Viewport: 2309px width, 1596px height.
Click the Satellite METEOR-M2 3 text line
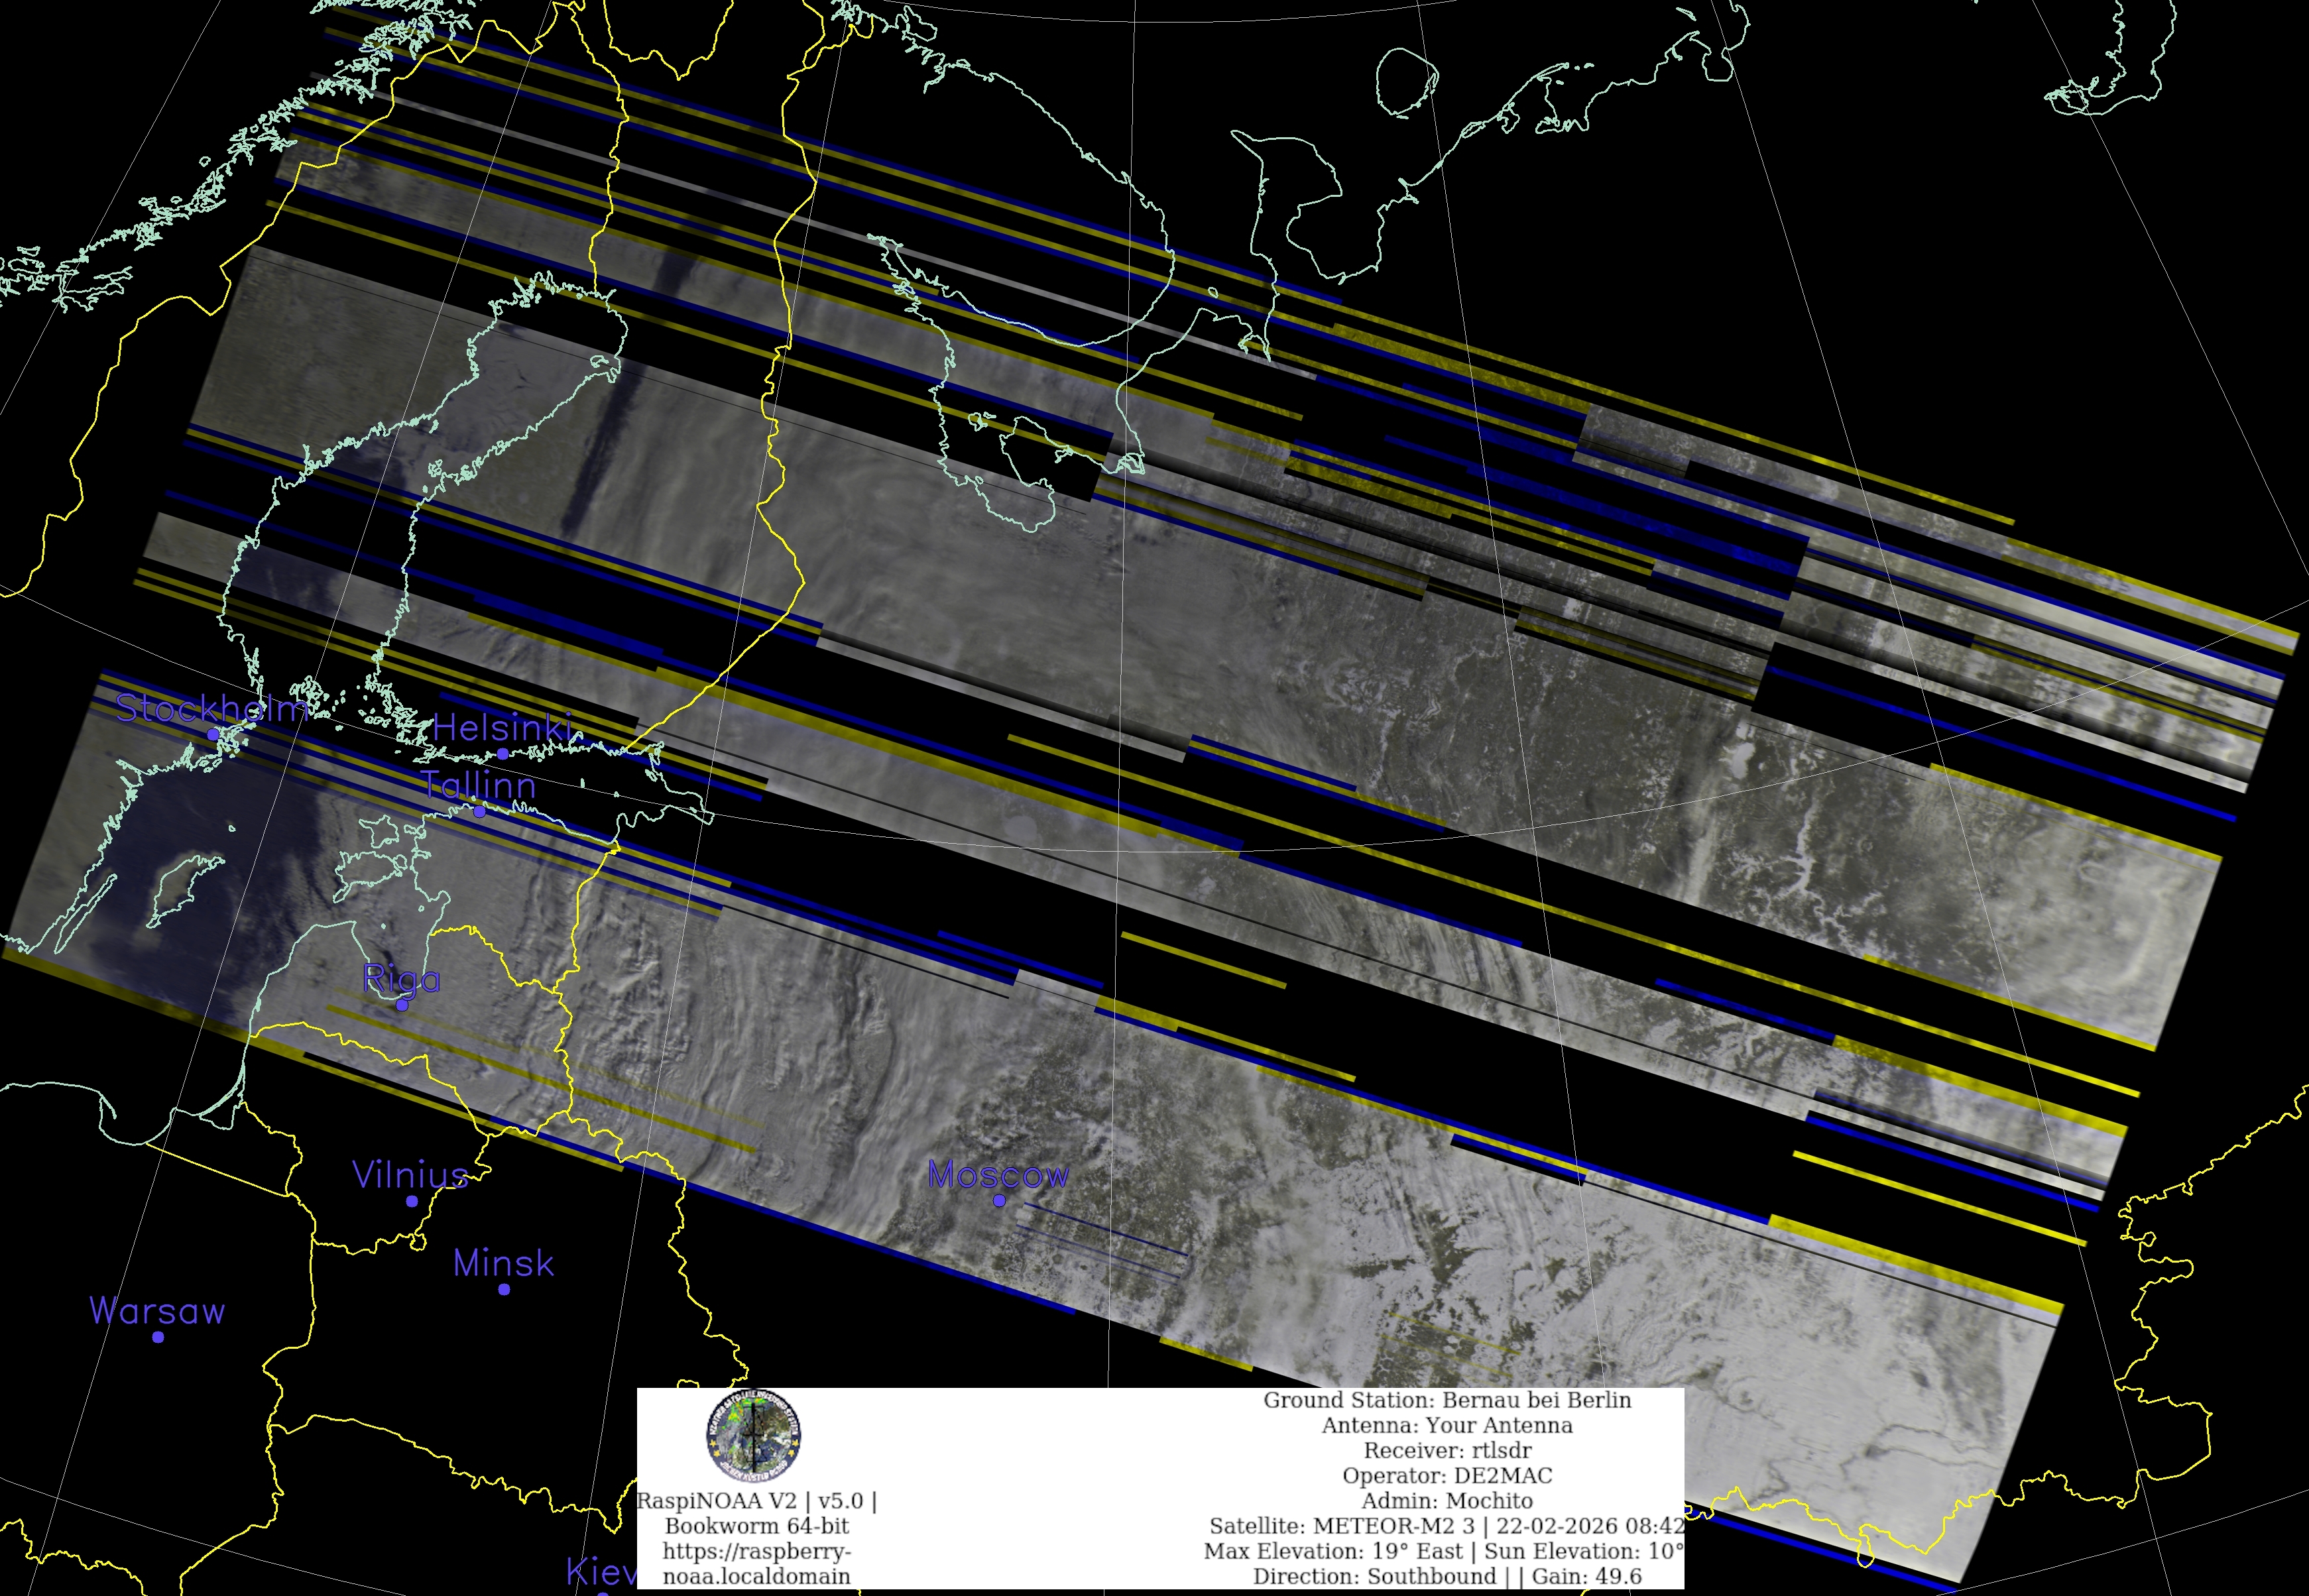1447,1526
